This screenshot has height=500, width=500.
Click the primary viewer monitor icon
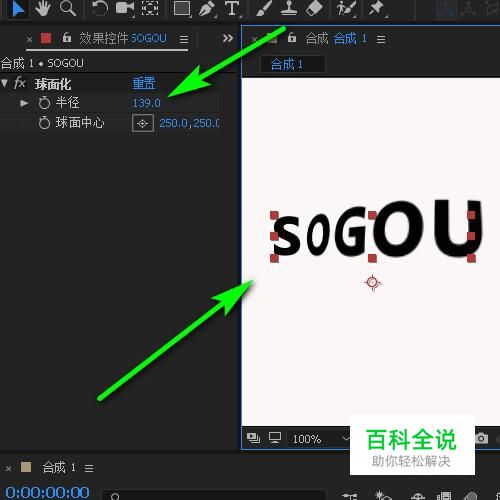[275, 438]
